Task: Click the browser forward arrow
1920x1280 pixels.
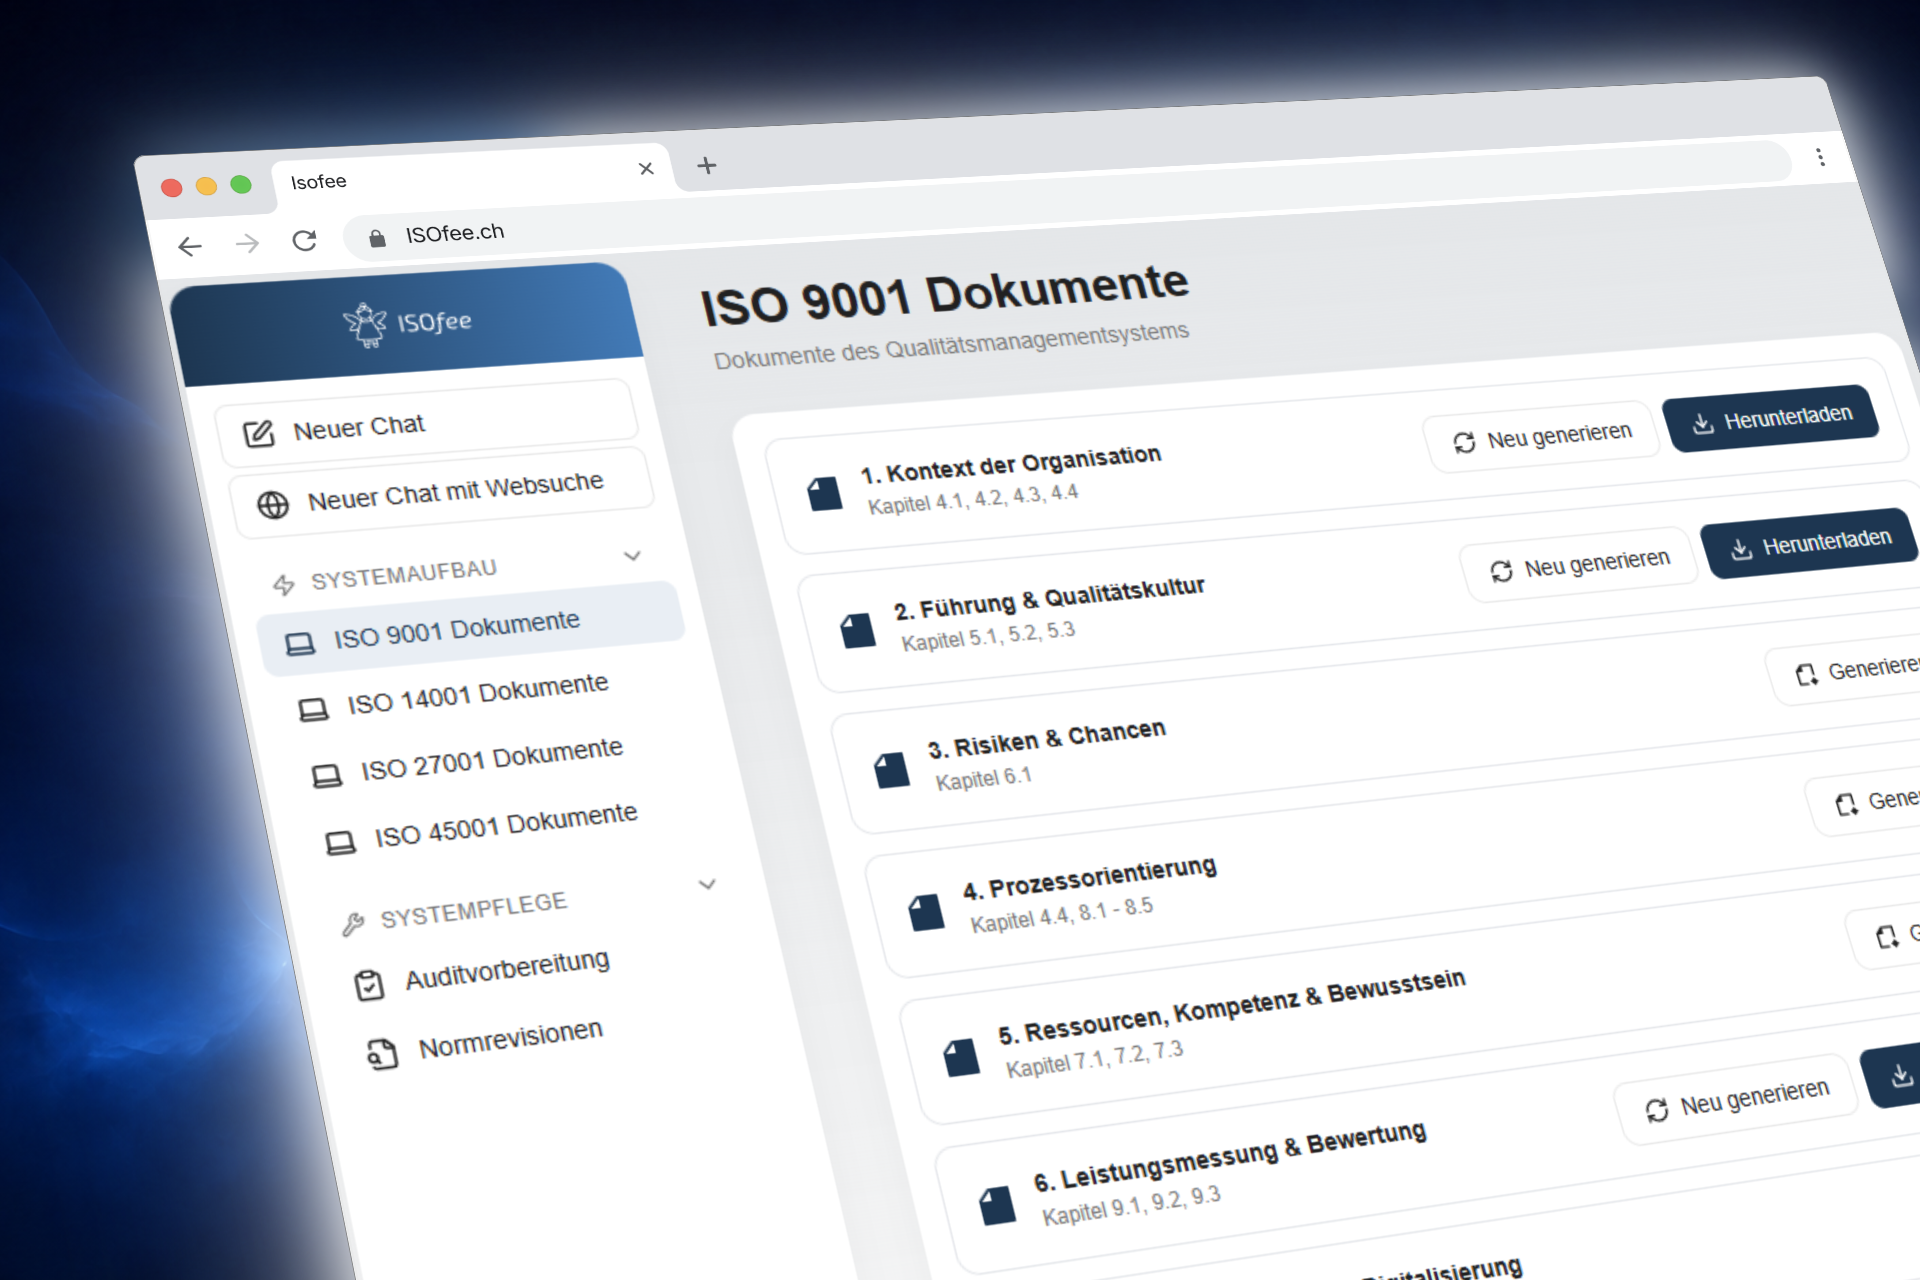Action: click(x=247, y=243)
